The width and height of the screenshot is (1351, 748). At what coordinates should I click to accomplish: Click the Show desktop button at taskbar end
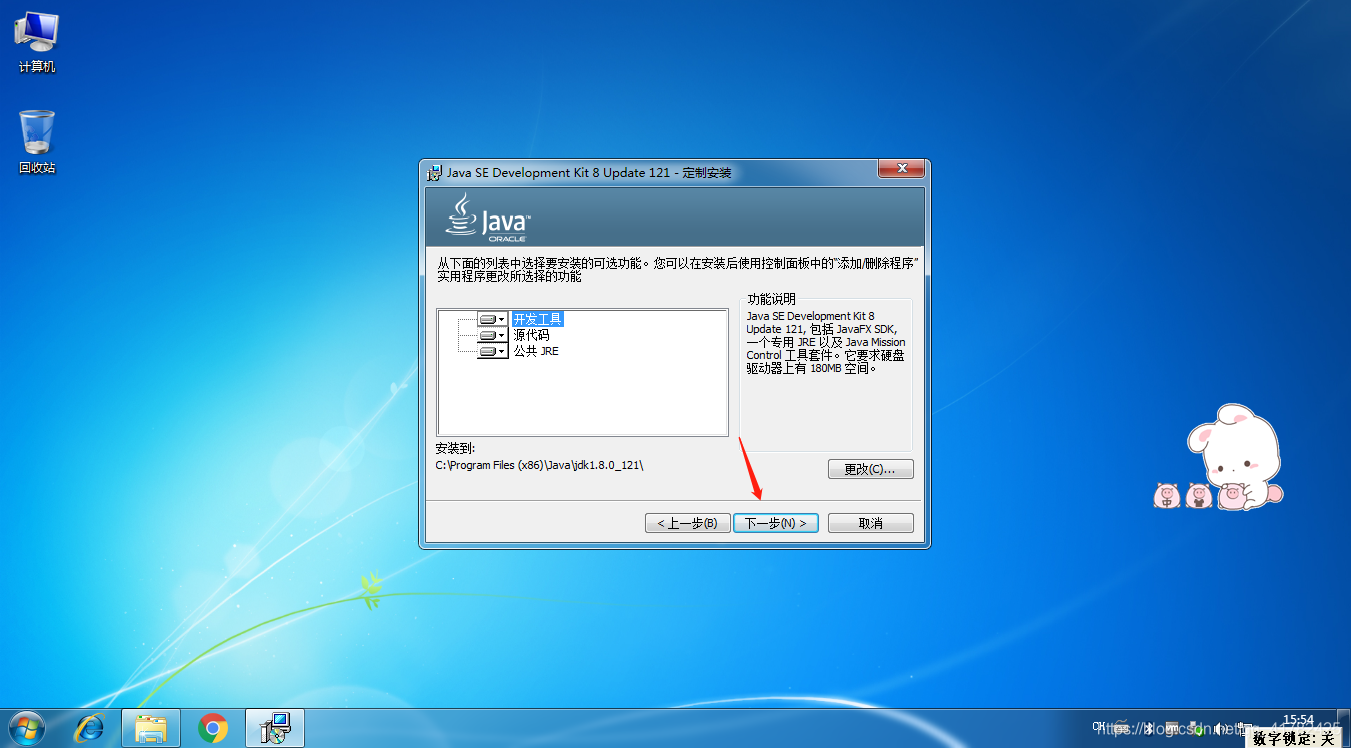(x=1343, y=728)
